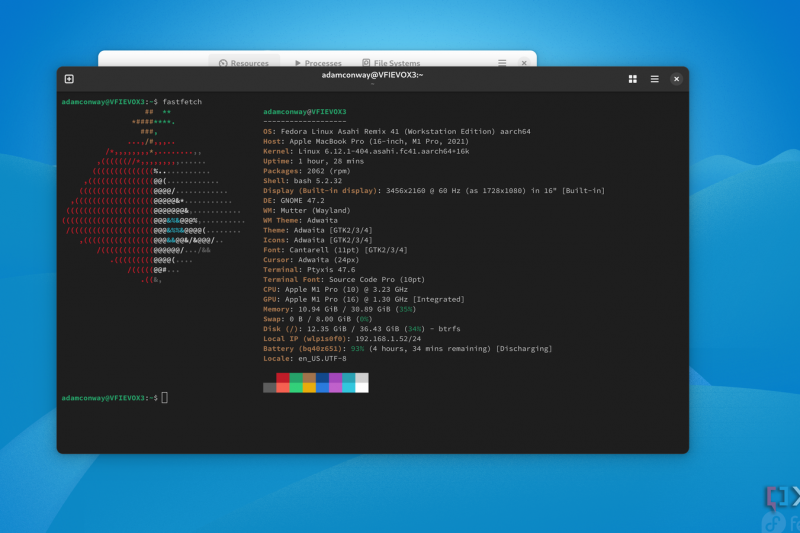Click the 'Uptime: 1 hour, 28 mins' line
This screenshot has height=533, width=800.
coord(313,161)
